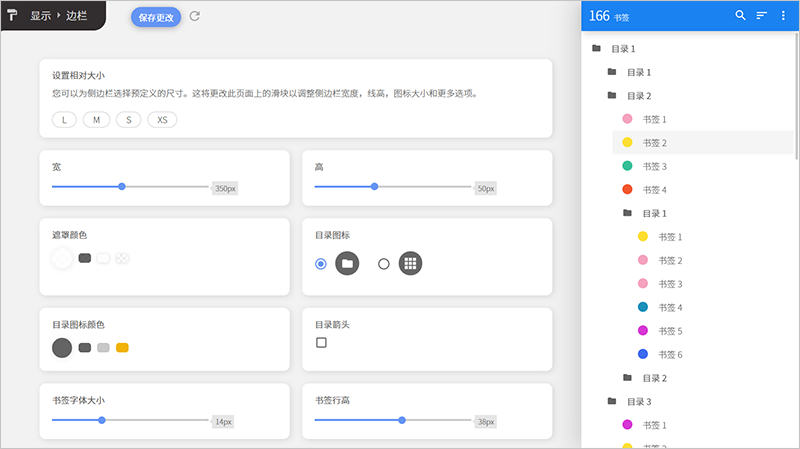Select the folder-style radio button under 目录图标
The height and width of the screenshot is (449, 800).
tap(321, 264)
